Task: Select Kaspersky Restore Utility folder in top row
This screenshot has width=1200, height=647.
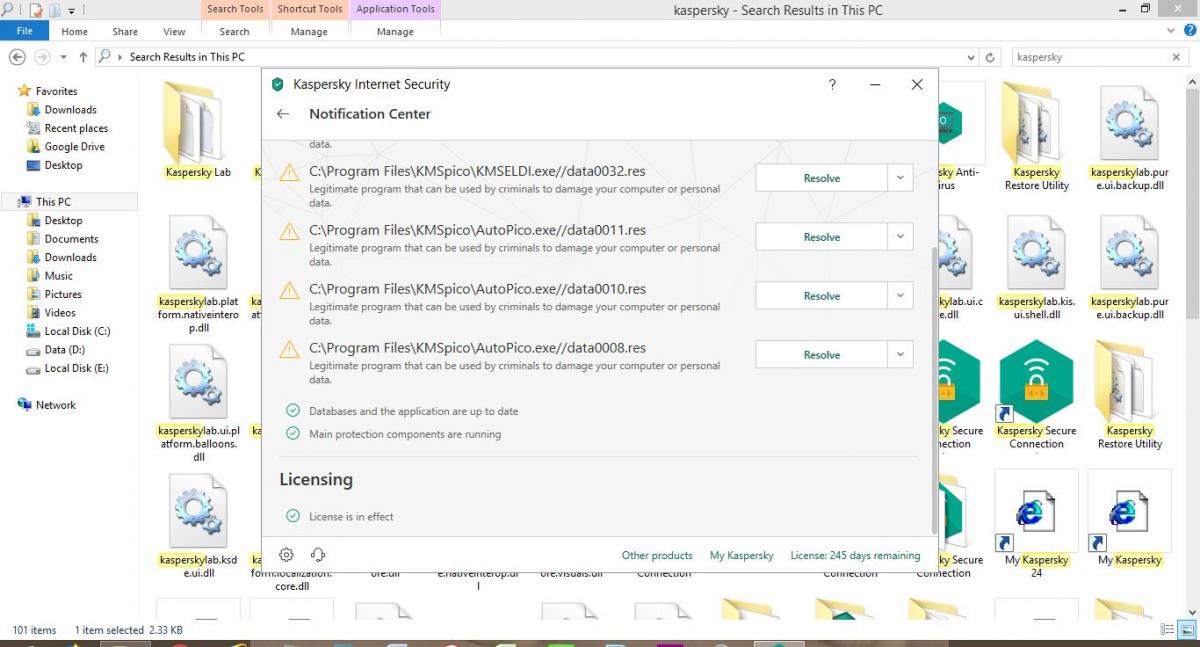Action: click(1036, 122)
